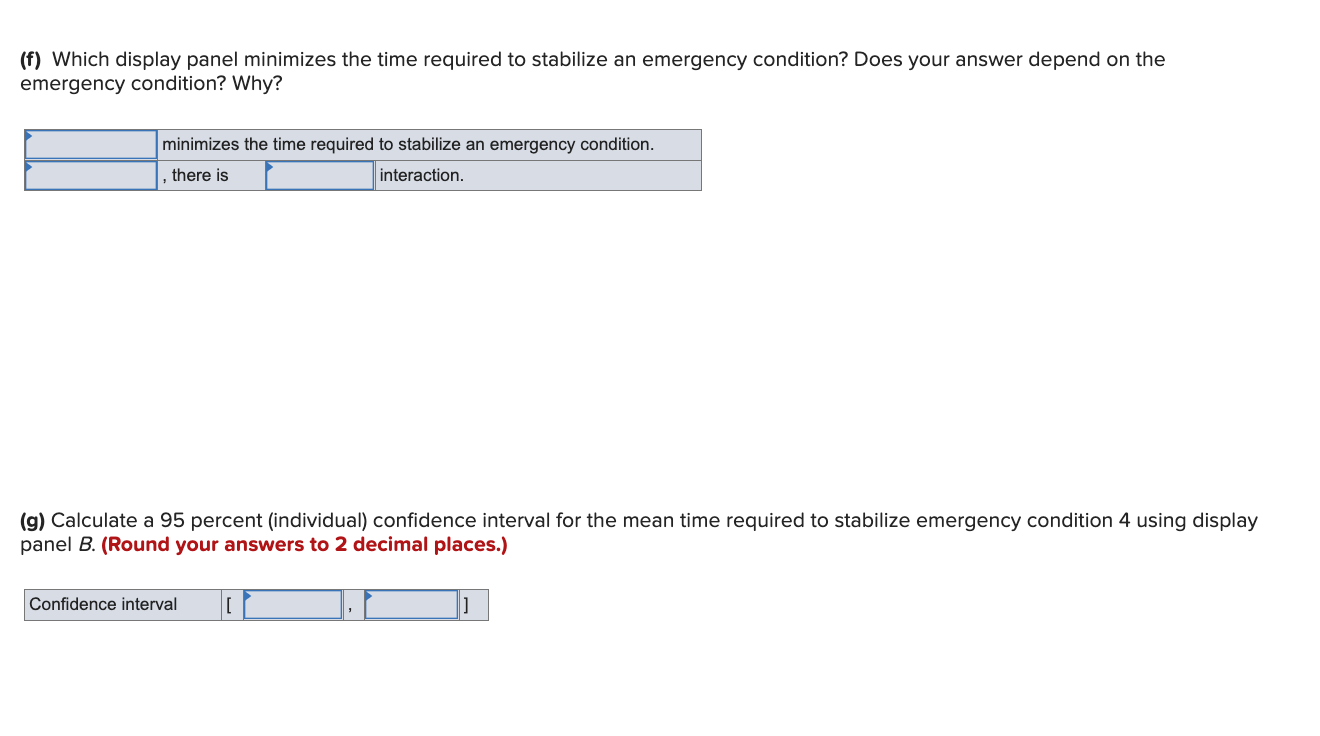Click the comma cell between interval inputs

click(351, 604)
